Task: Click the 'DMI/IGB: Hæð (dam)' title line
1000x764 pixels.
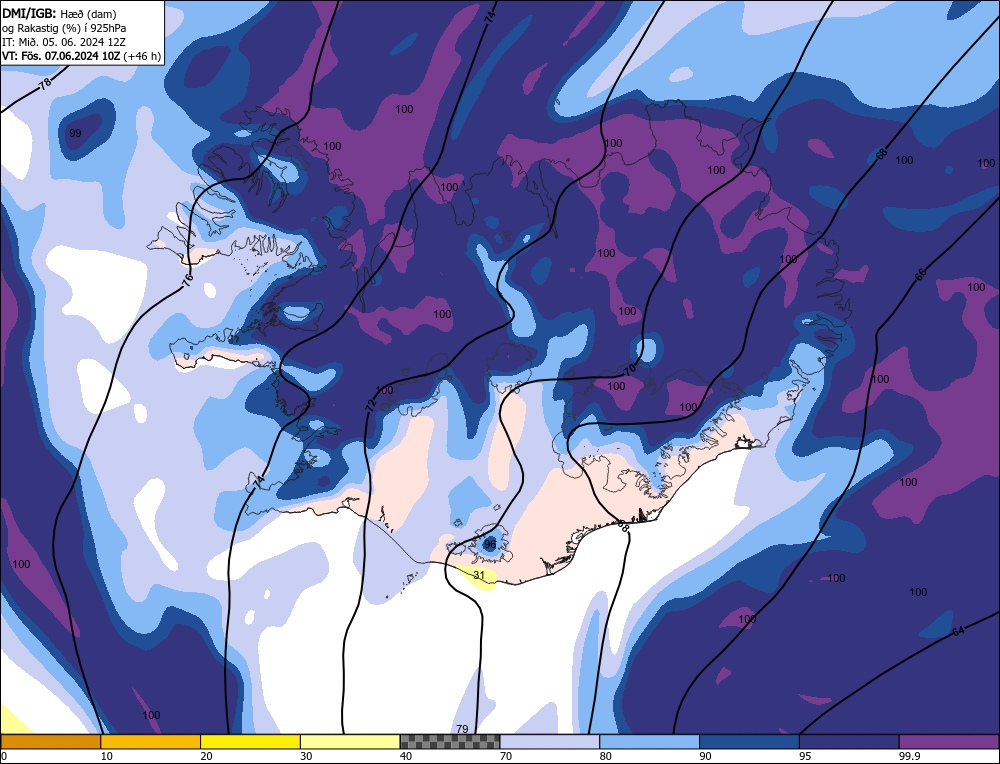Action: (x=60, y=13)
